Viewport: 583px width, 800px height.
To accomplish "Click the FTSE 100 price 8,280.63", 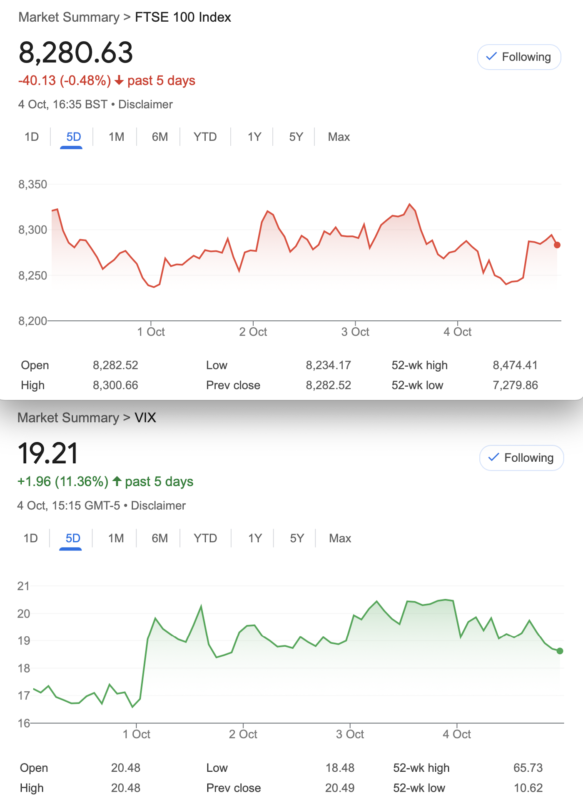I will pos(75,53).
